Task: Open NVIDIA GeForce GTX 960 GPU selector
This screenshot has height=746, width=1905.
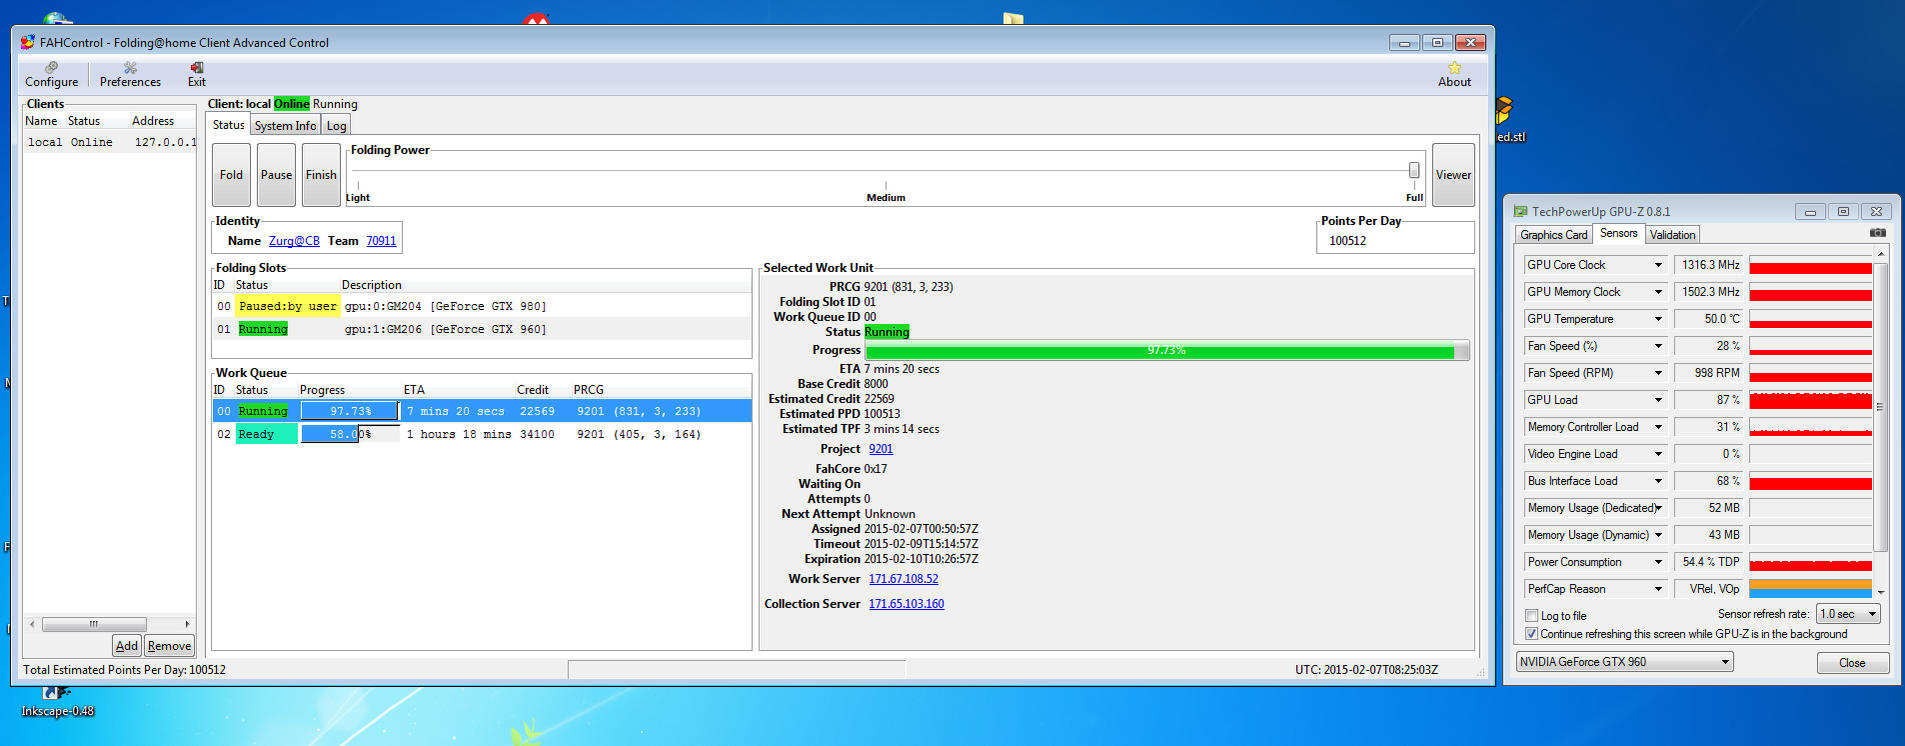Action: (1624, 662)
